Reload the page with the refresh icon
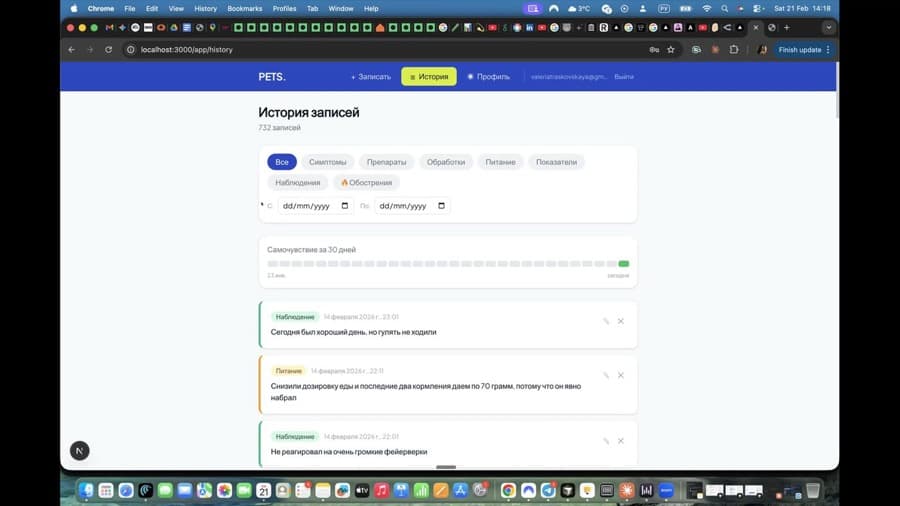 coord(108,50)
